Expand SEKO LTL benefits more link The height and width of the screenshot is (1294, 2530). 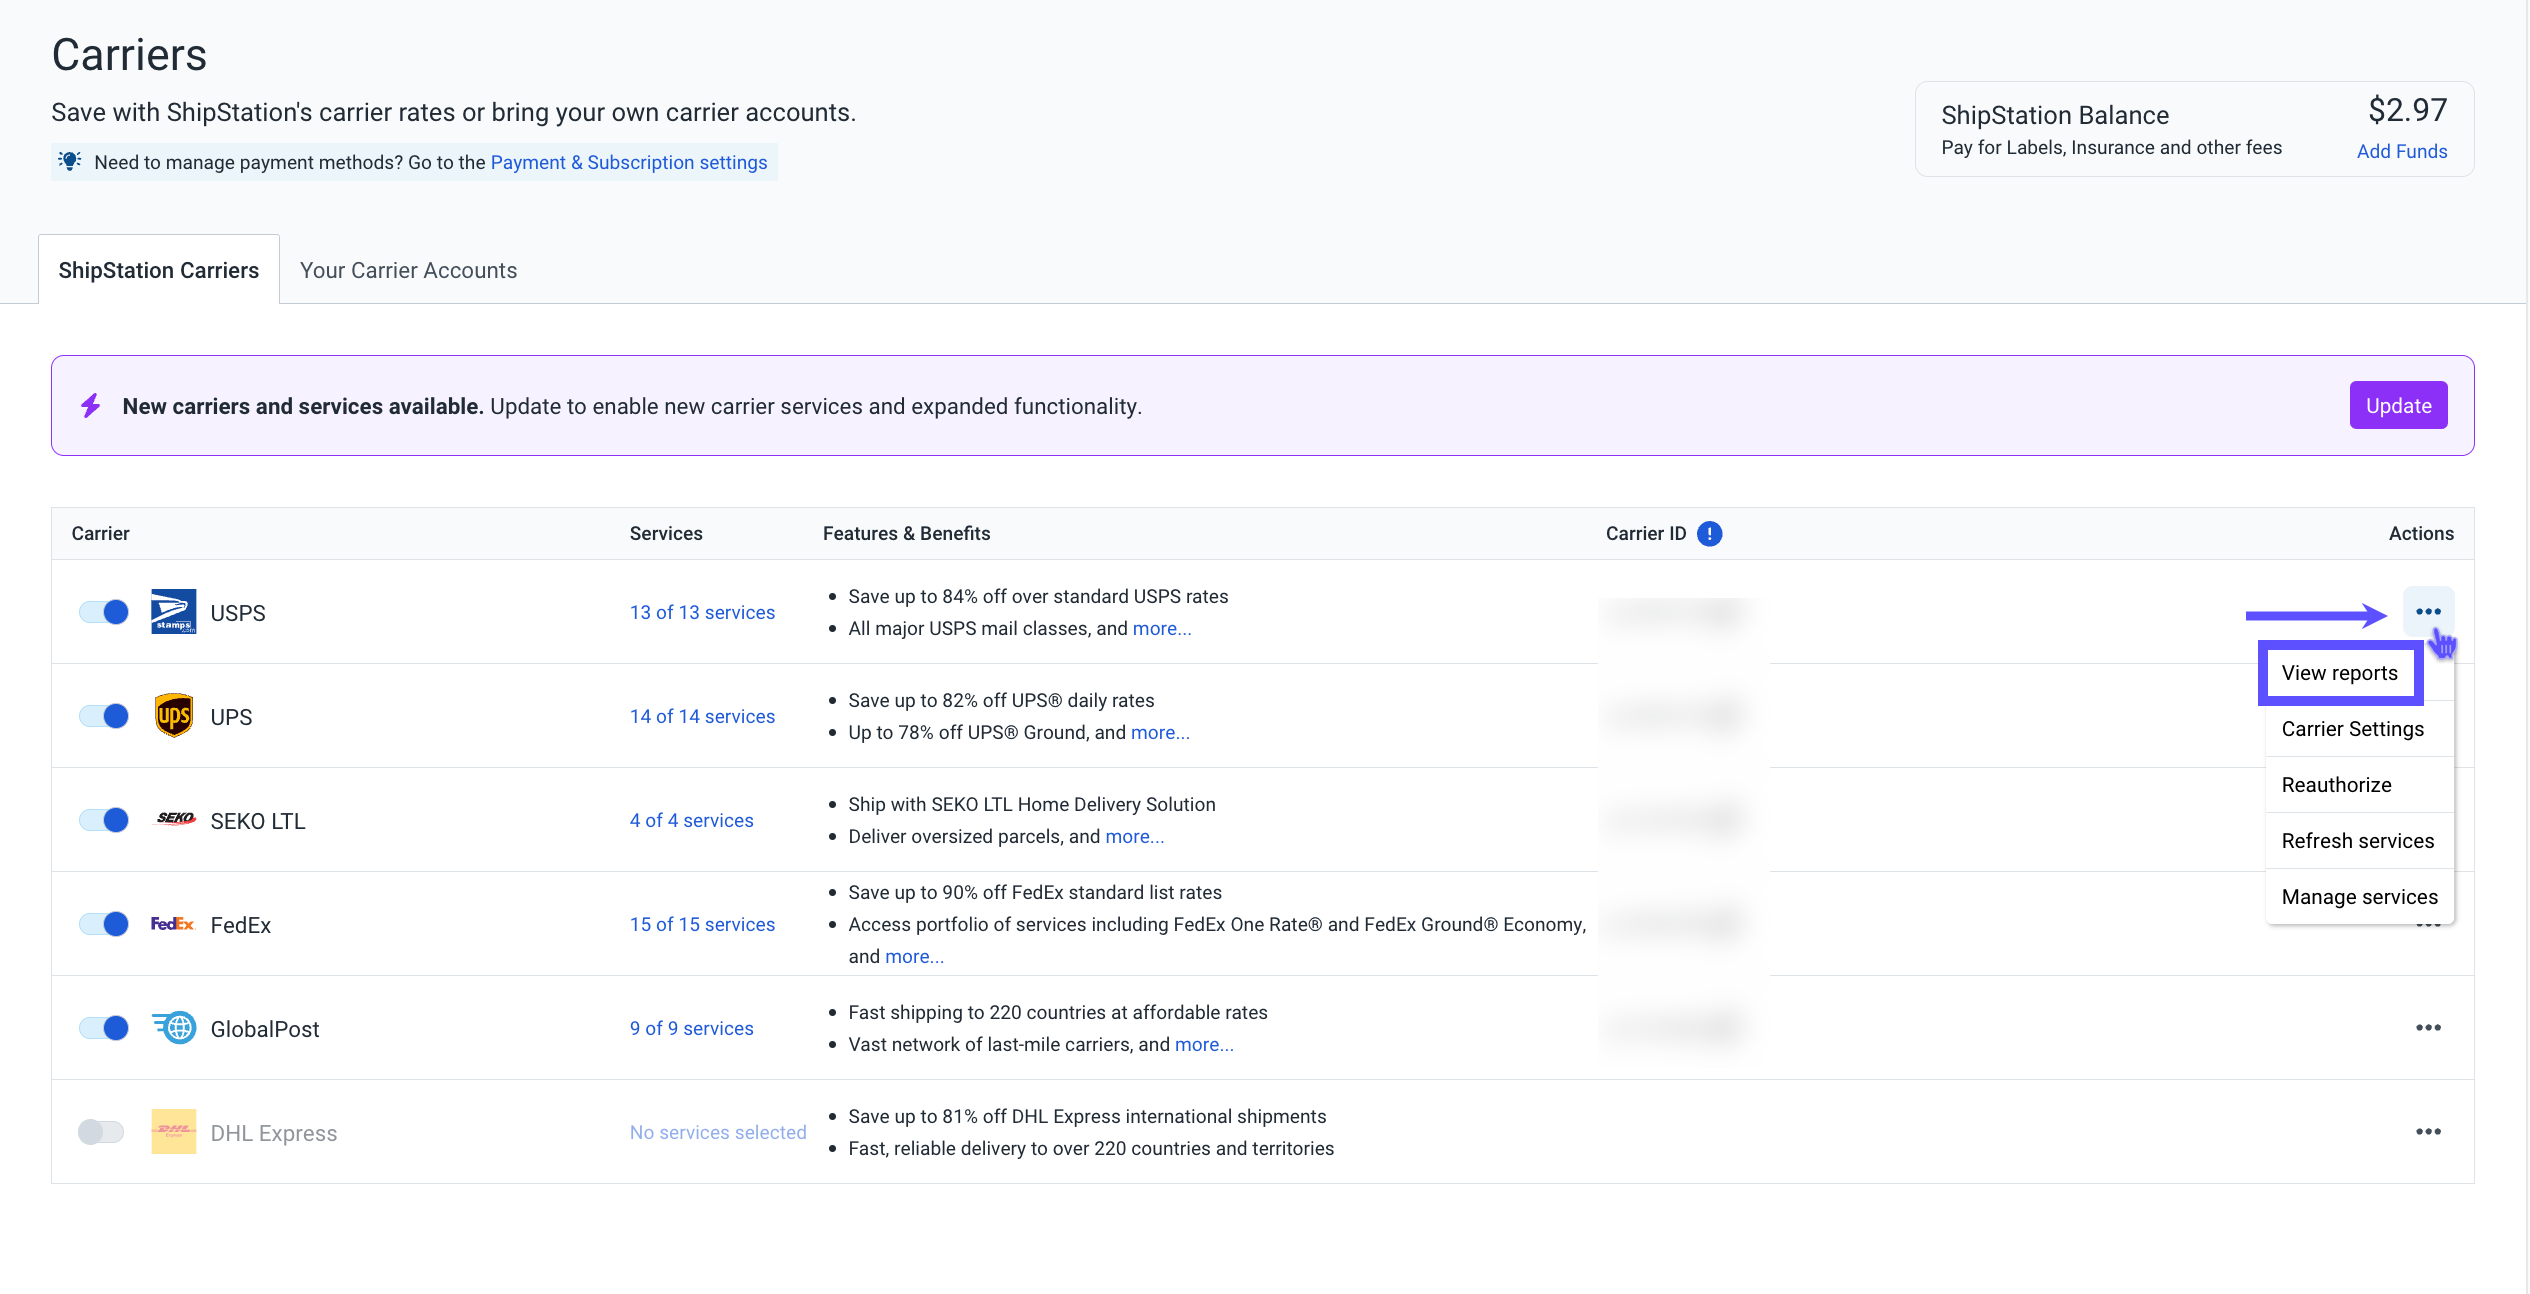1135,836
